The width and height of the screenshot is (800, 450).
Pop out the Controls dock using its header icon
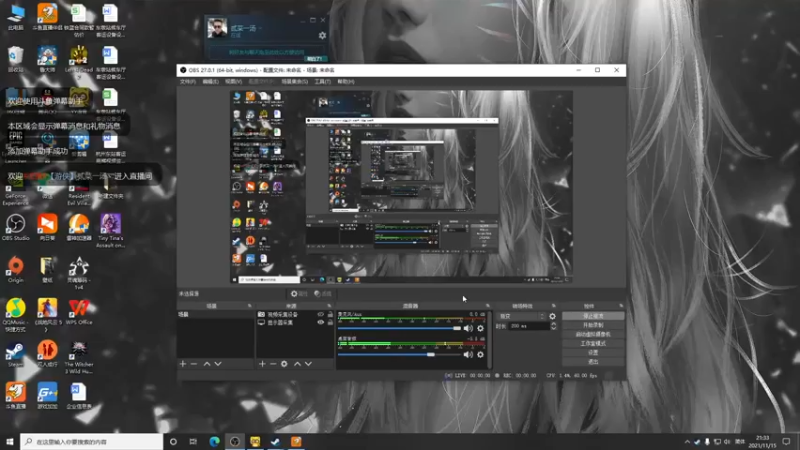click(x=621, y=306)
